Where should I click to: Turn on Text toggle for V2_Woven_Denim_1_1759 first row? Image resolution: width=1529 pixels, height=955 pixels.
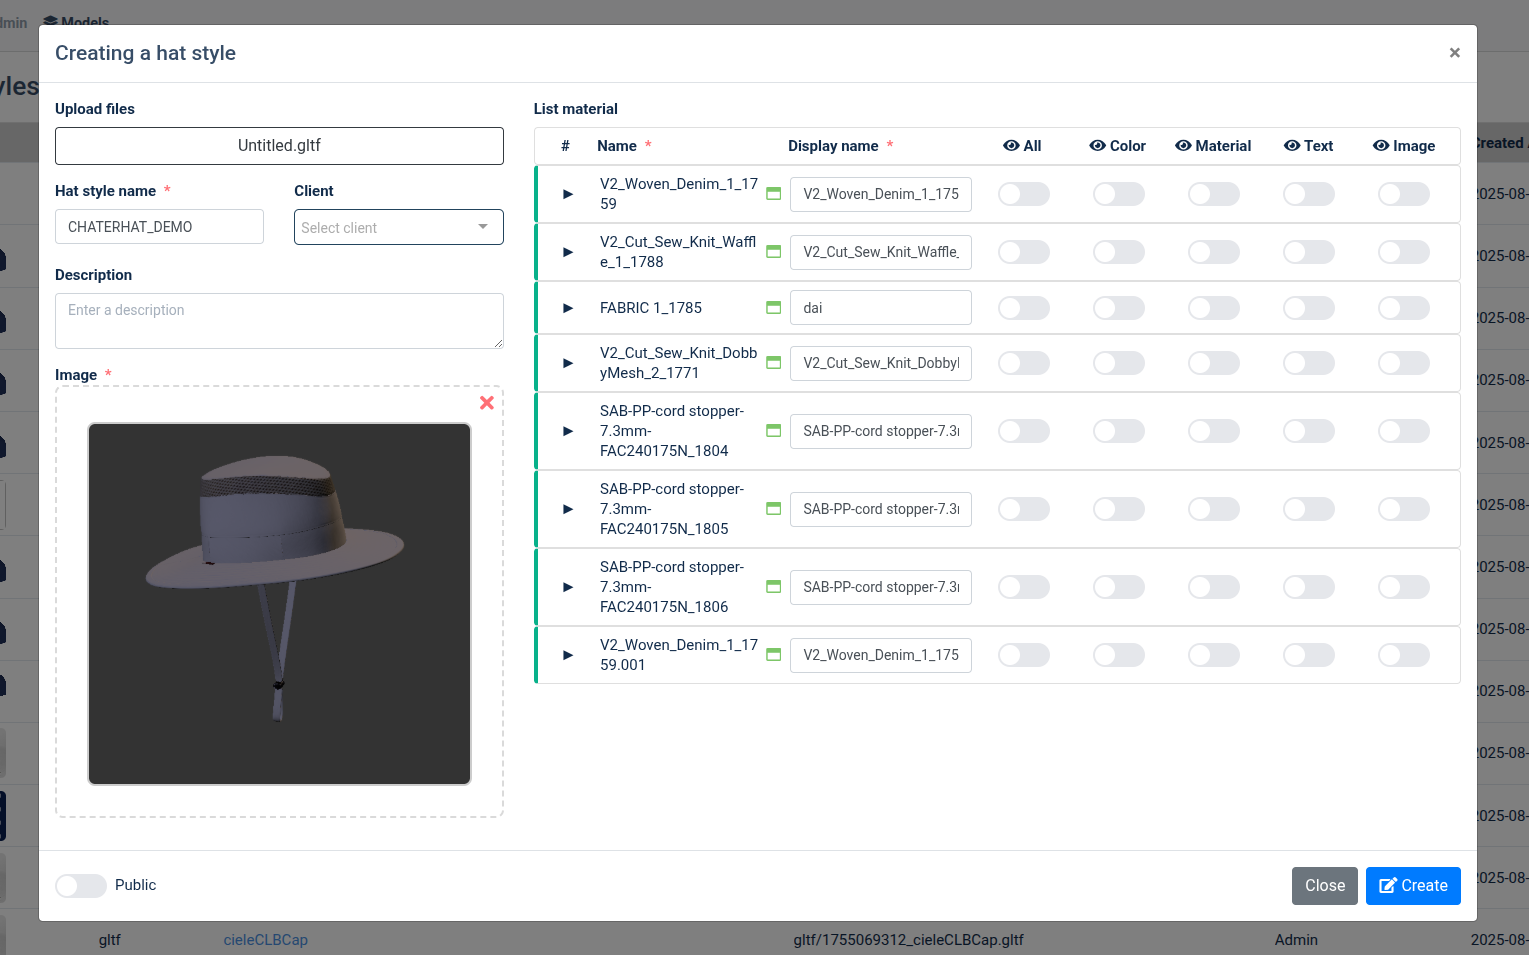pyautogui.click(x=1308, y=194)
